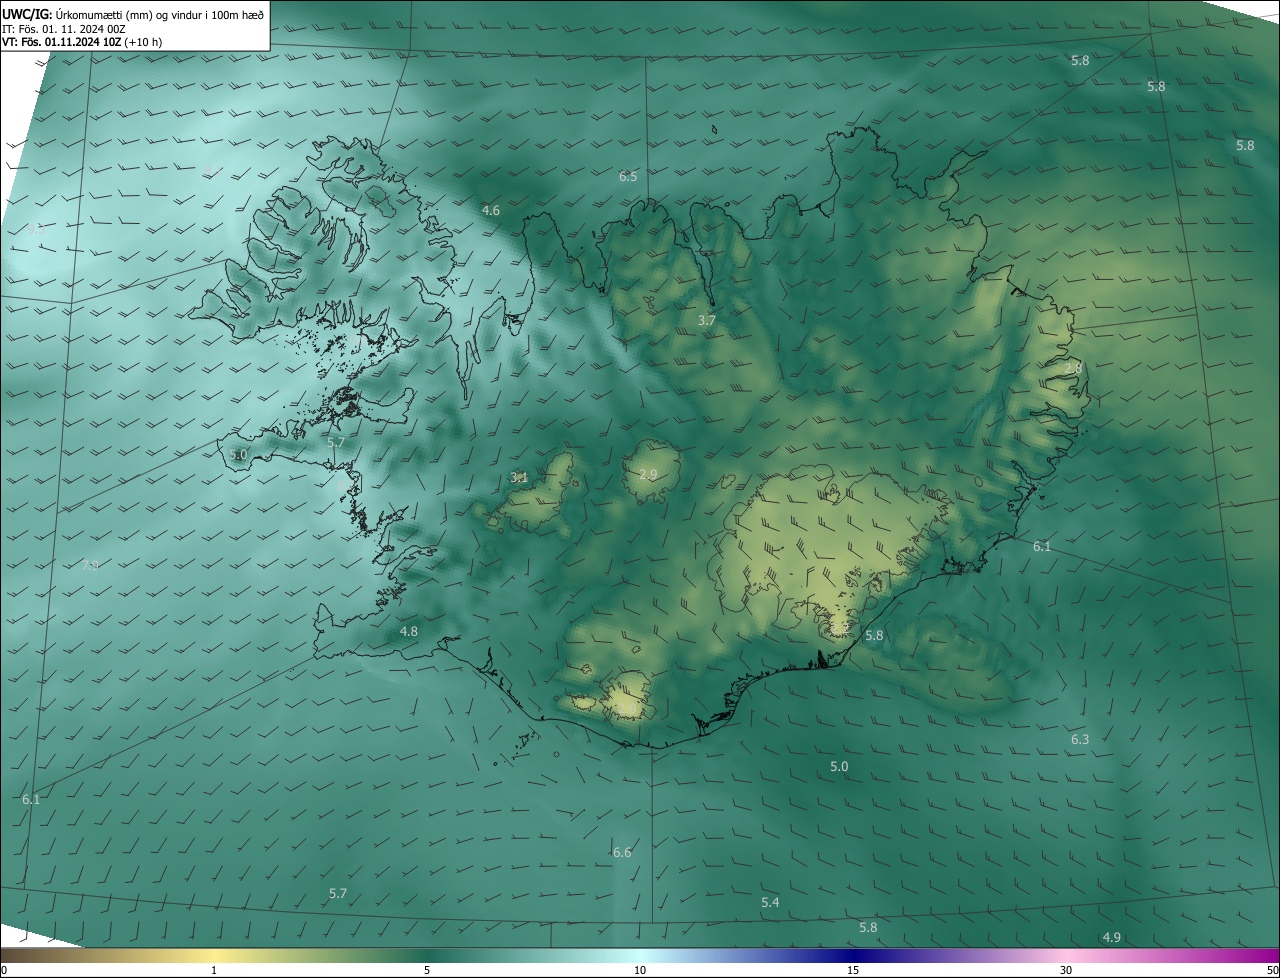Pick the 50 endpoint of the color scale

(x=1272, y=970)
